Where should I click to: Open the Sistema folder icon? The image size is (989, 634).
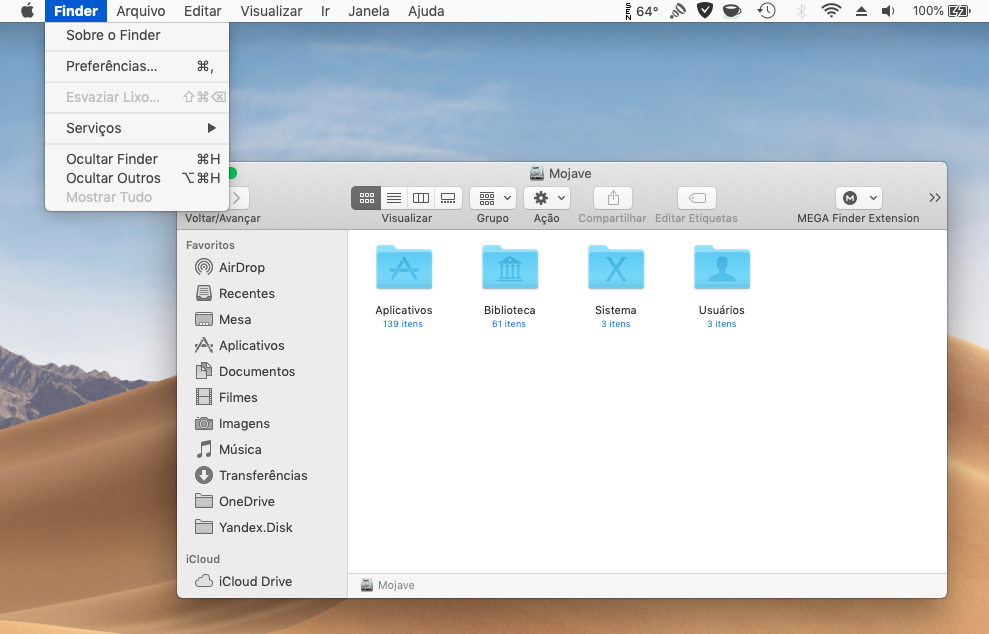[616, 267]
